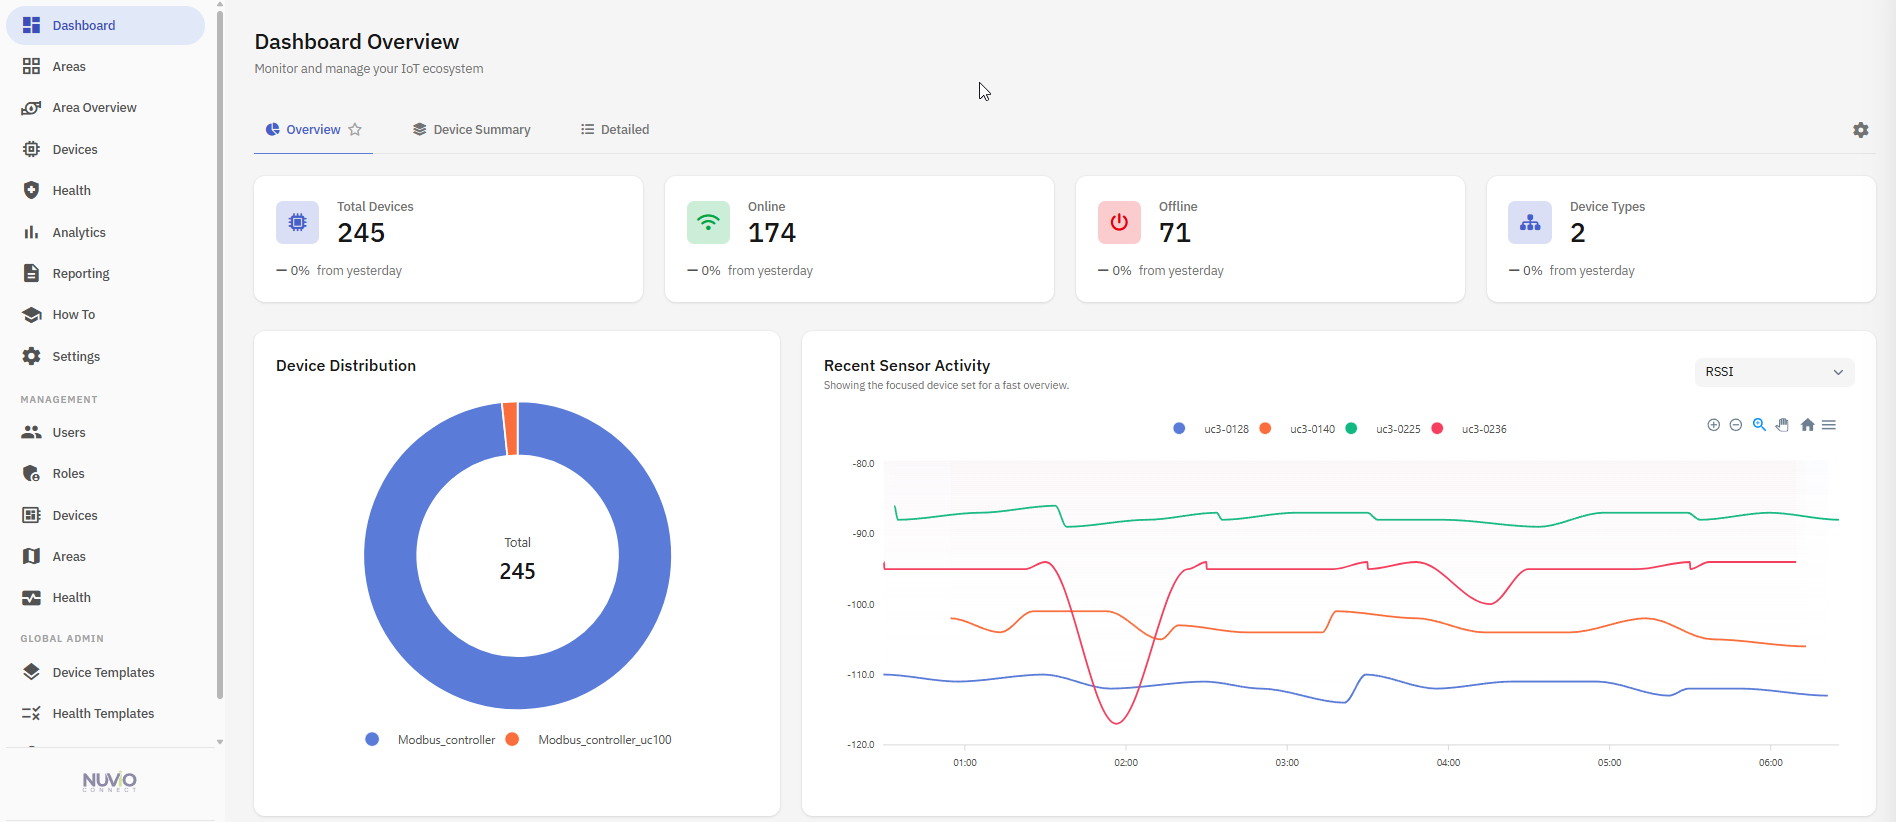The width and height of the screenshot is (1896, 822).
Task: Click the Online wifi icon
Action: tap(708, 222)
